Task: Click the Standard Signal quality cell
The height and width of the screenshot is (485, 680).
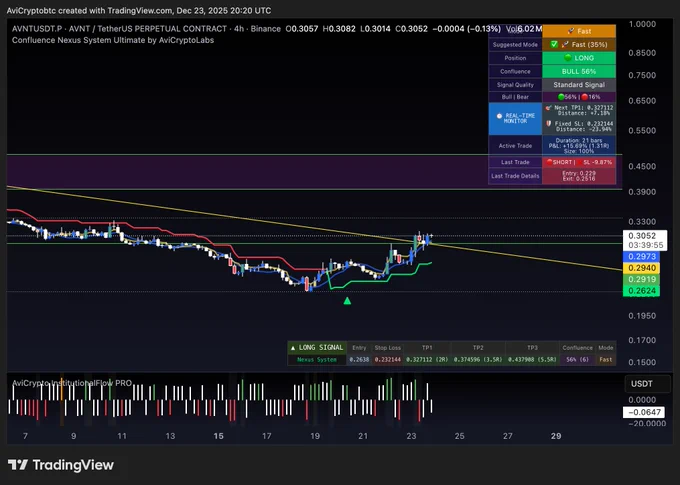Action: point(579,85)
